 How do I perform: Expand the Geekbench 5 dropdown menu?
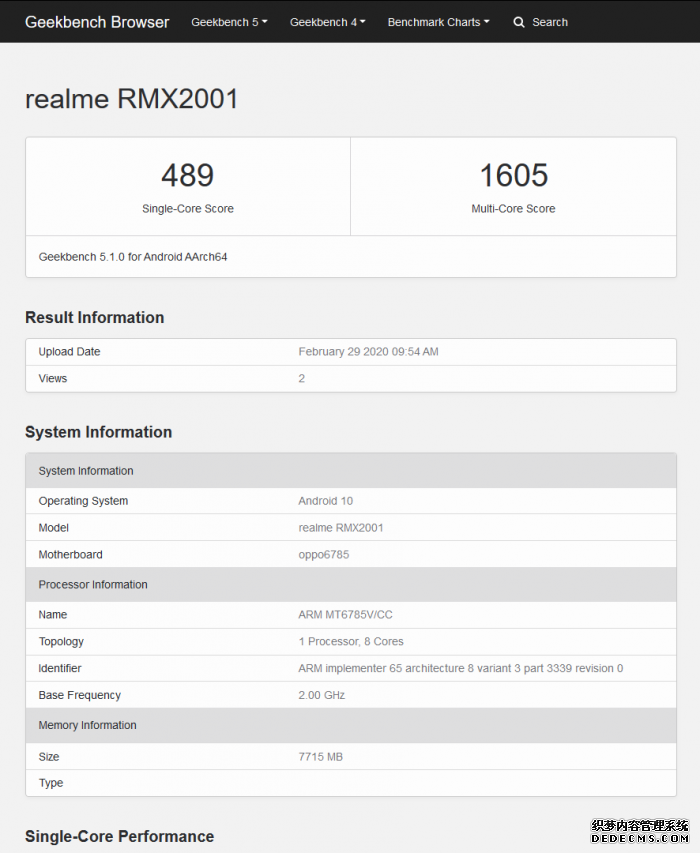point(229,22)
